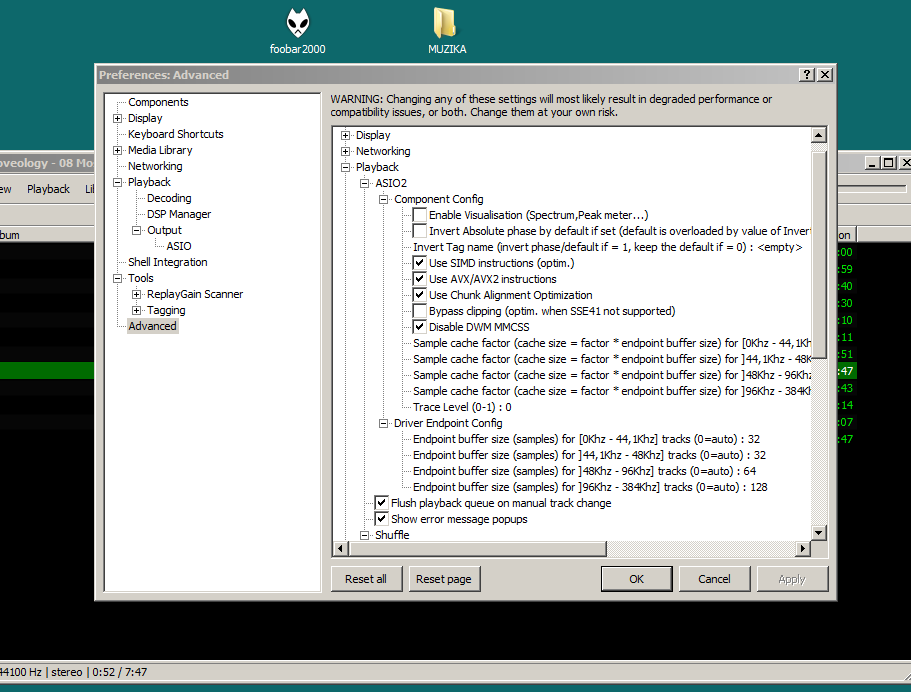
Task: Expand Tagging node in left tree
Action: coord(137,310)
